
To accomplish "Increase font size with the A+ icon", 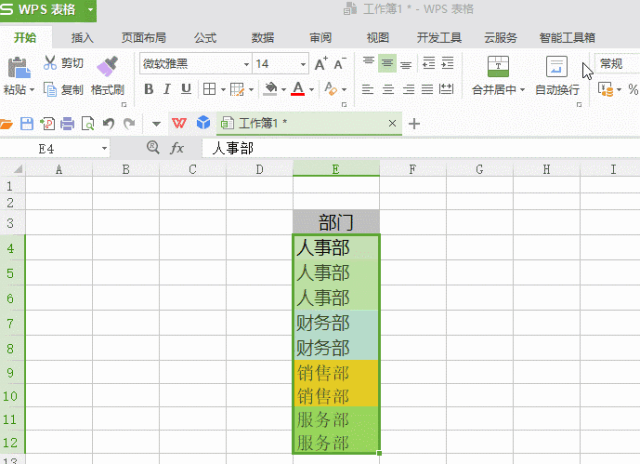I will click(x=321, y=64).
